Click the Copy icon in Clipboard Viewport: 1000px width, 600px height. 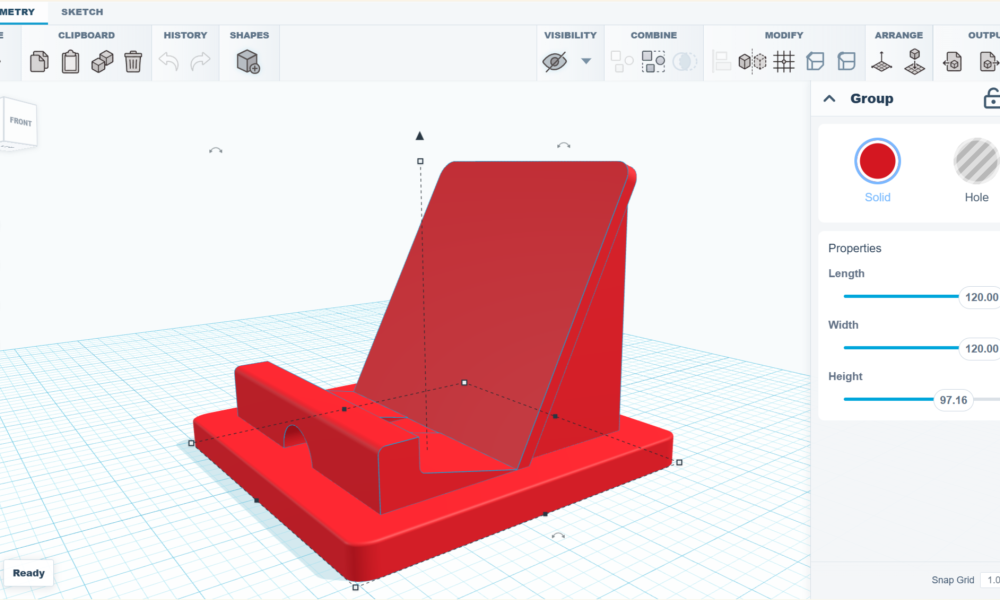(39, 62)
